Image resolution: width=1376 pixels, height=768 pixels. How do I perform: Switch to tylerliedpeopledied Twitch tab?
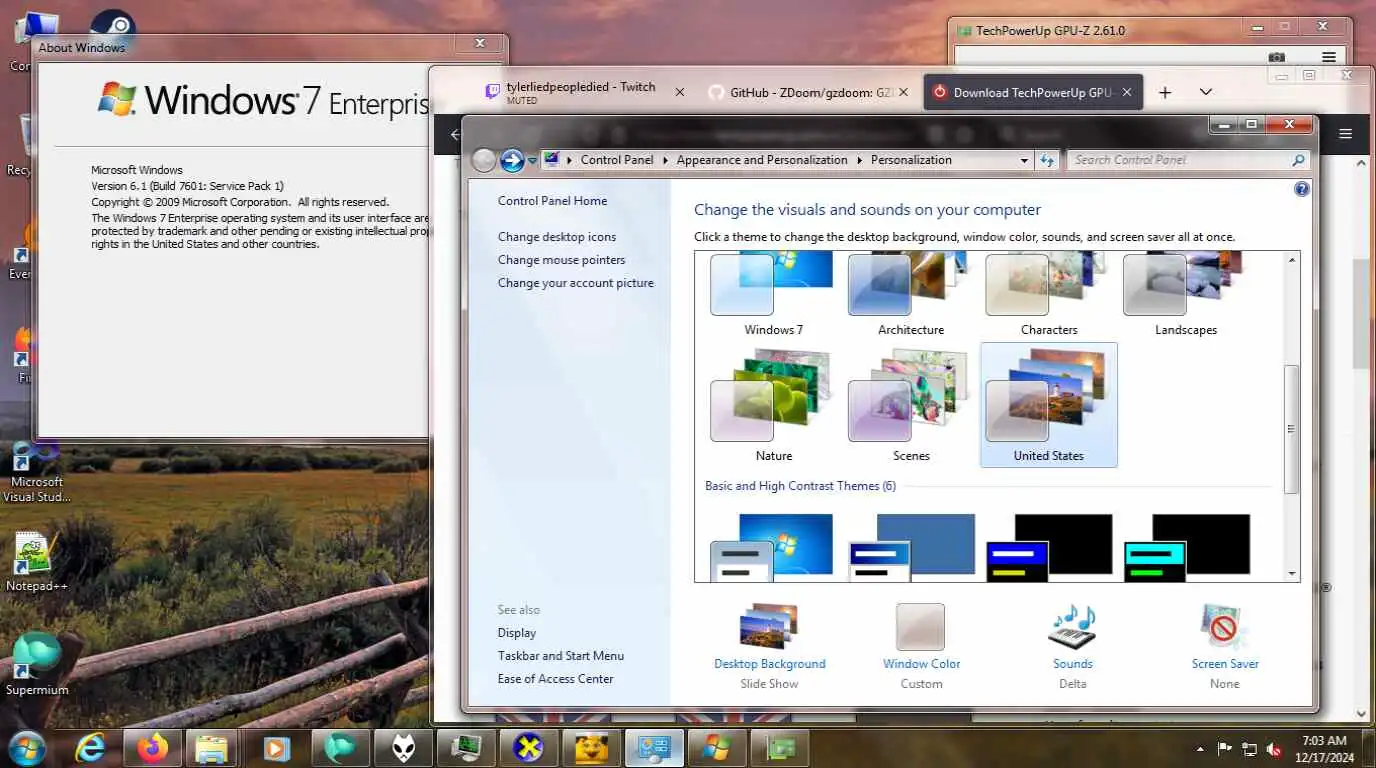coord(581,92)
